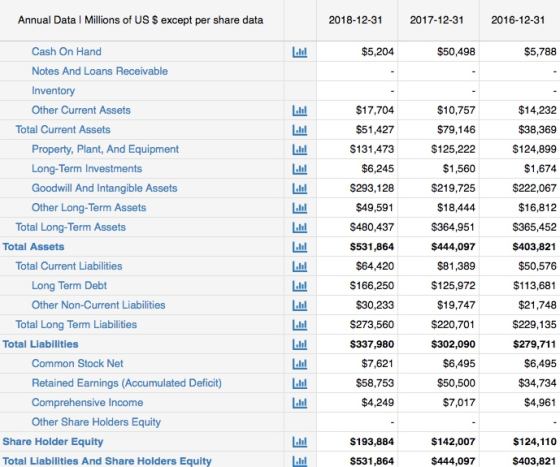This screenshot has height=467, width=560.
Task: Open chart icon for Long Term Debt
Action: [299, 286]
